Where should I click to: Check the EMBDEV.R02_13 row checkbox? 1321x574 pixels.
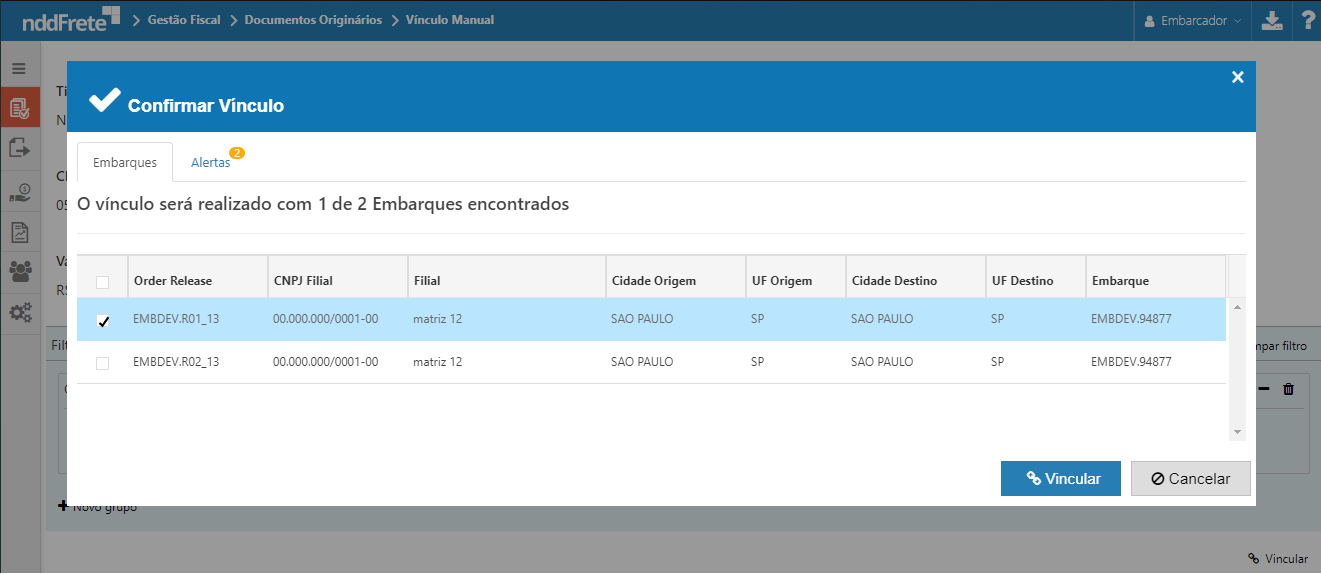tap(102, 362)
